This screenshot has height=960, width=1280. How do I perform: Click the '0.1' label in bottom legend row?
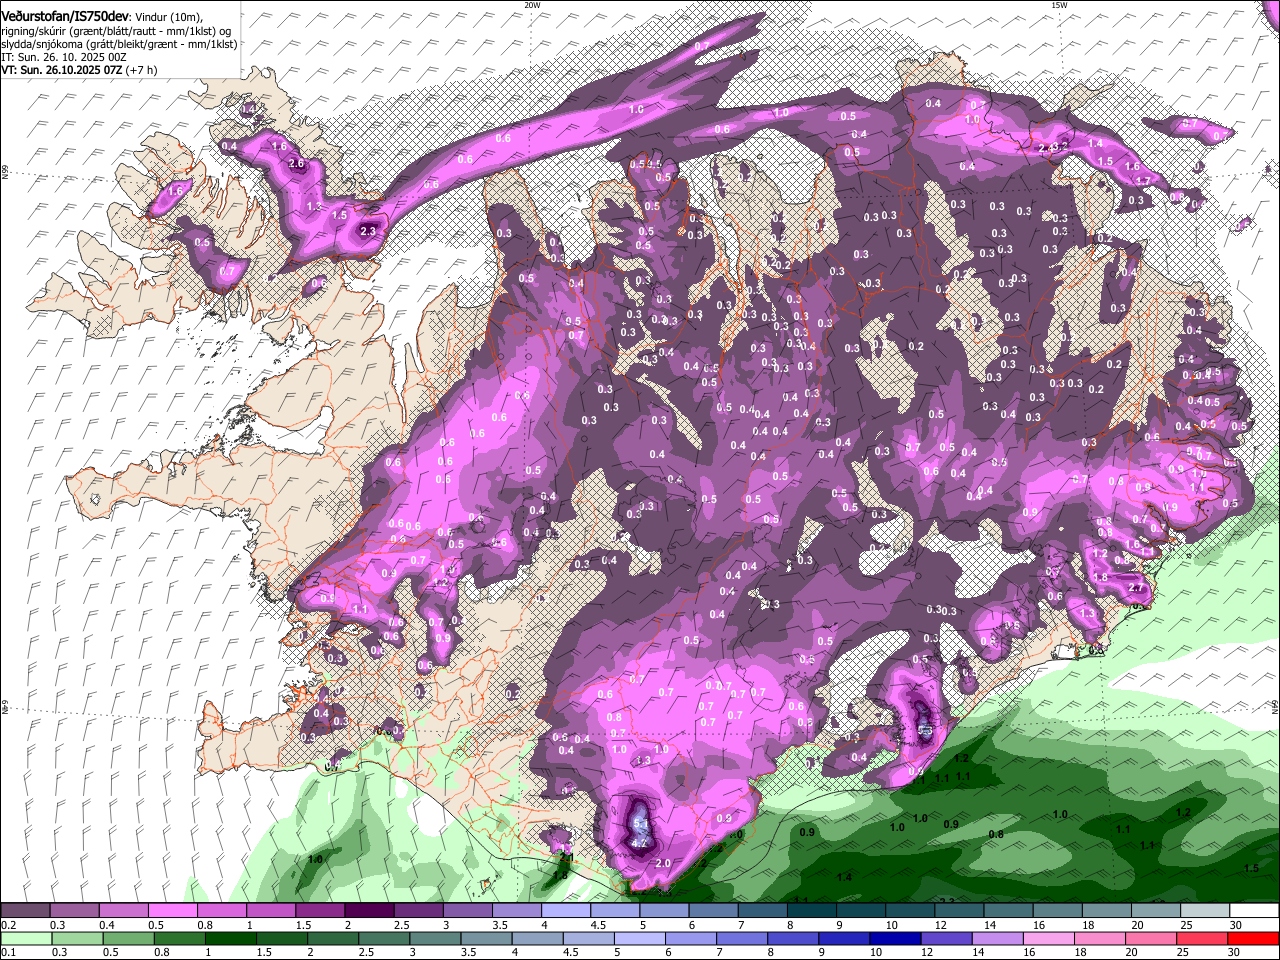tap(9, 953)
